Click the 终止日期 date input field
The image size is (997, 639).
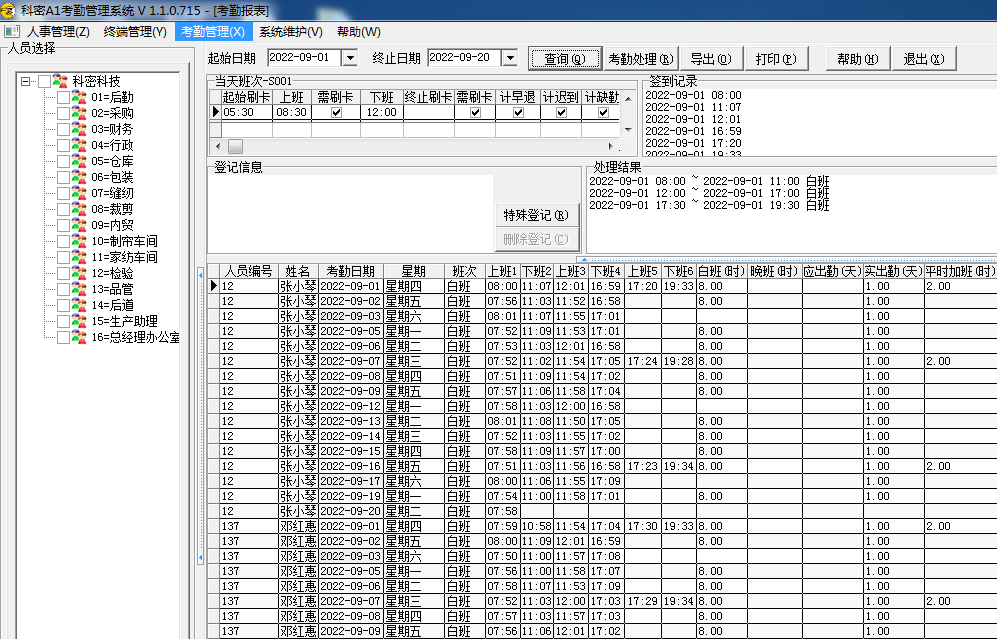[x=465, y=58]
